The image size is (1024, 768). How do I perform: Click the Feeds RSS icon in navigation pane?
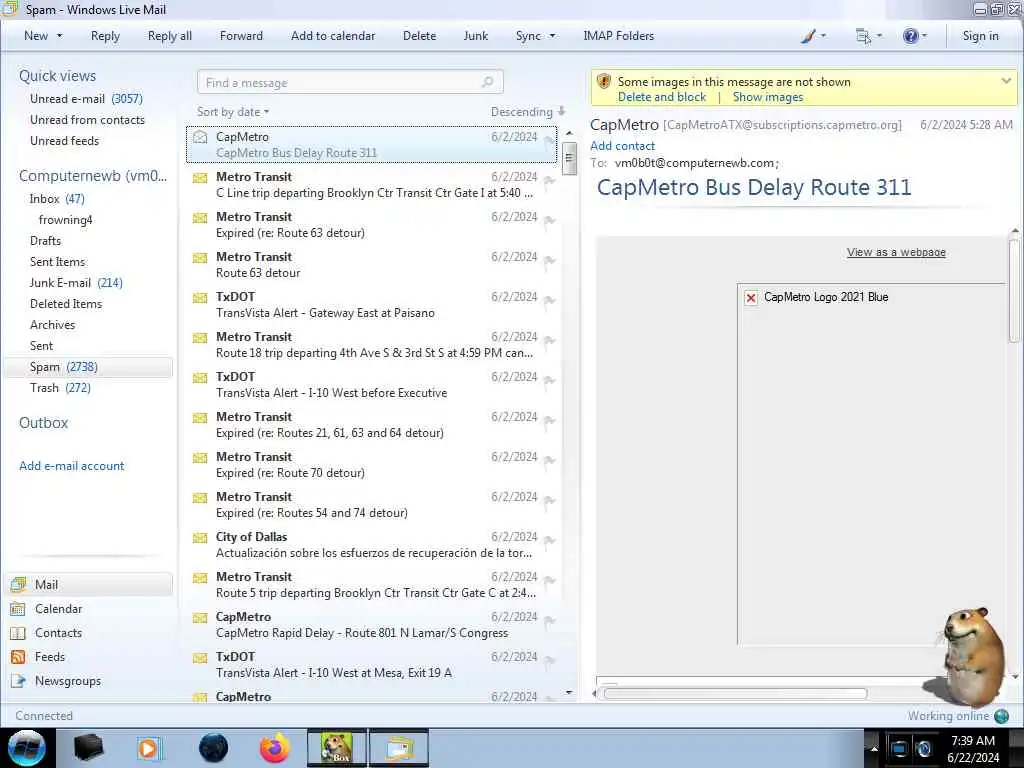pyautogui.click(x=18, y=657)
